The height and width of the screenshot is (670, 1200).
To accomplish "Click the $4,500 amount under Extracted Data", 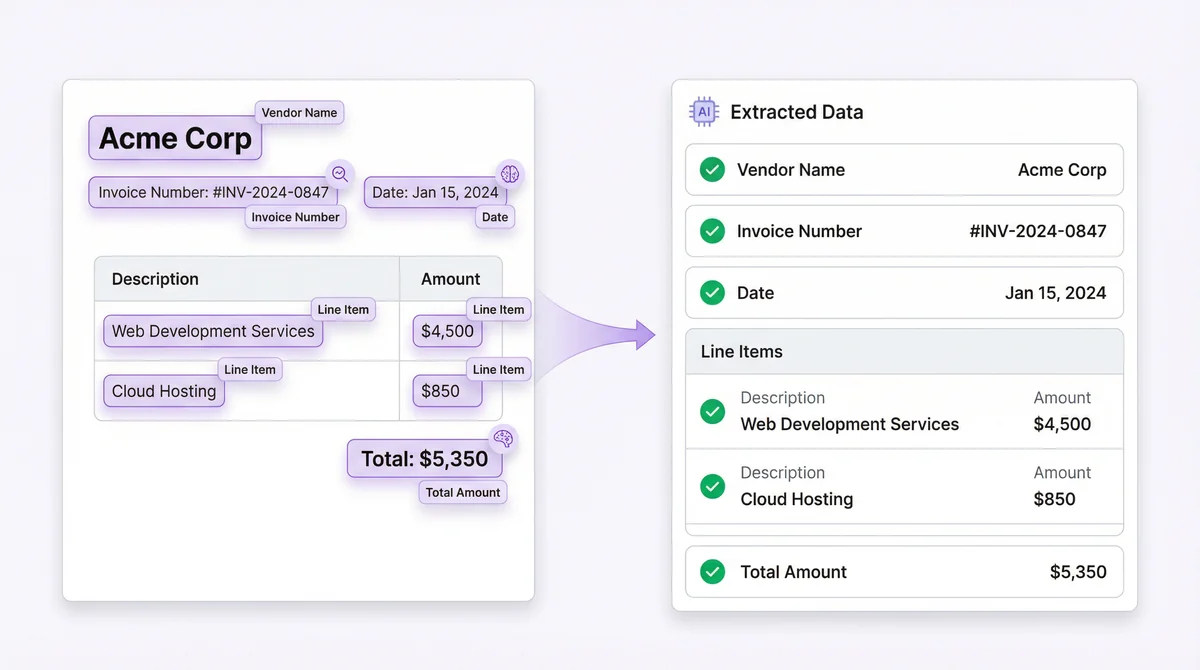I will (x=1062, y=424).
